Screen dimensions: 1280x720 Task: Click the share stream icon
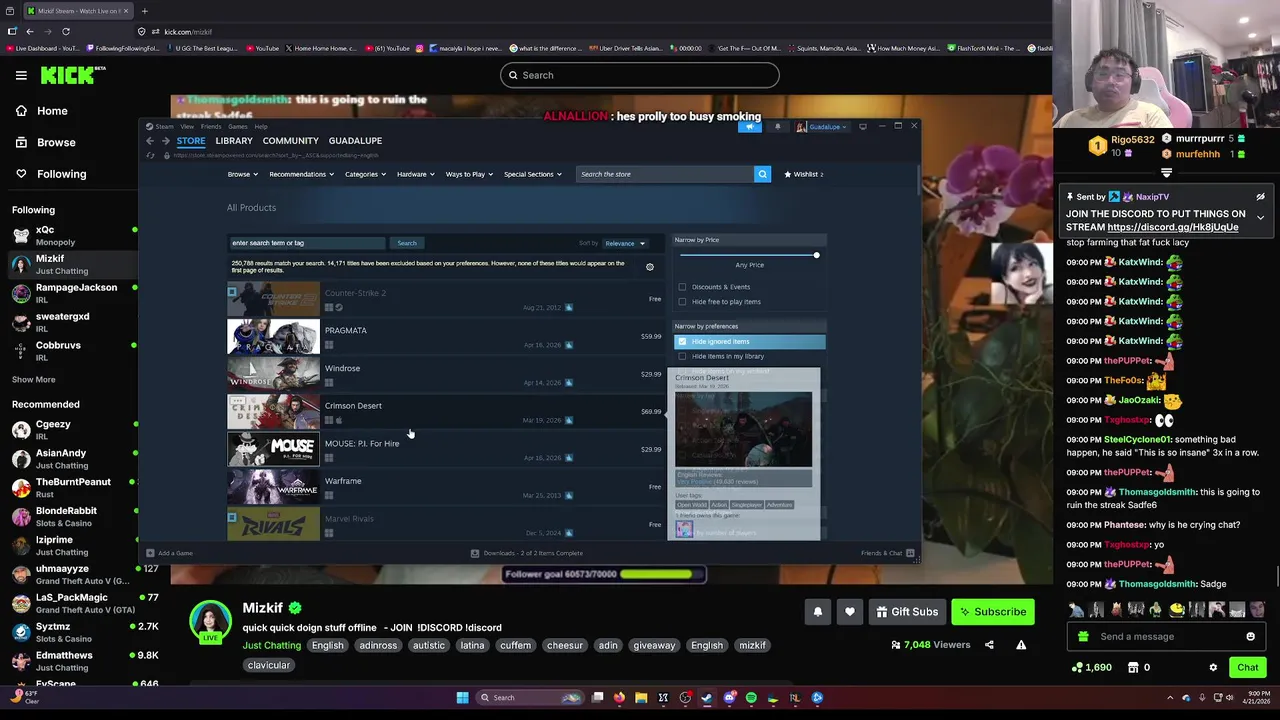[989, 645]
